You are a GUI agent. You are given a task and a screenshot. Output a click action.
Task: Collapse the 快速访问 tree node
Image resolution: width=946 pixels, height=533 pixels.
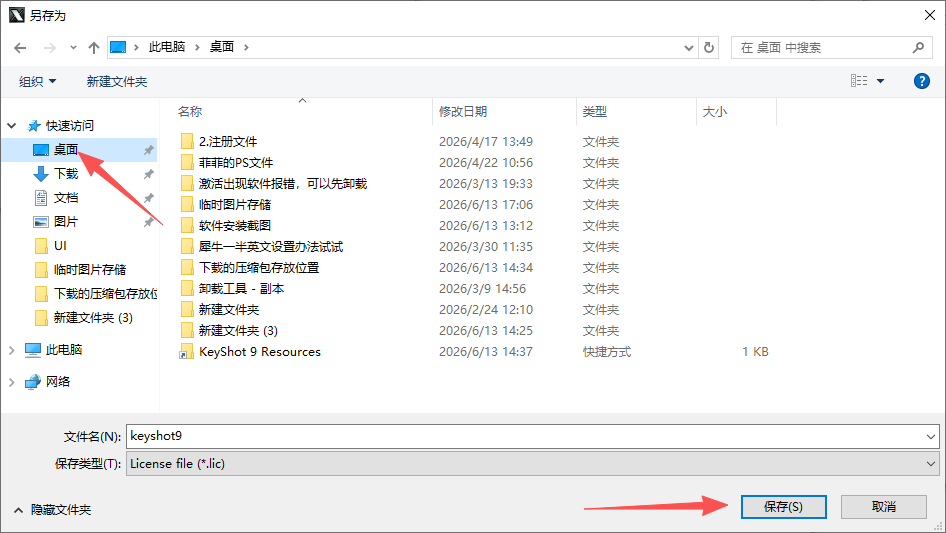pos(11,126)
